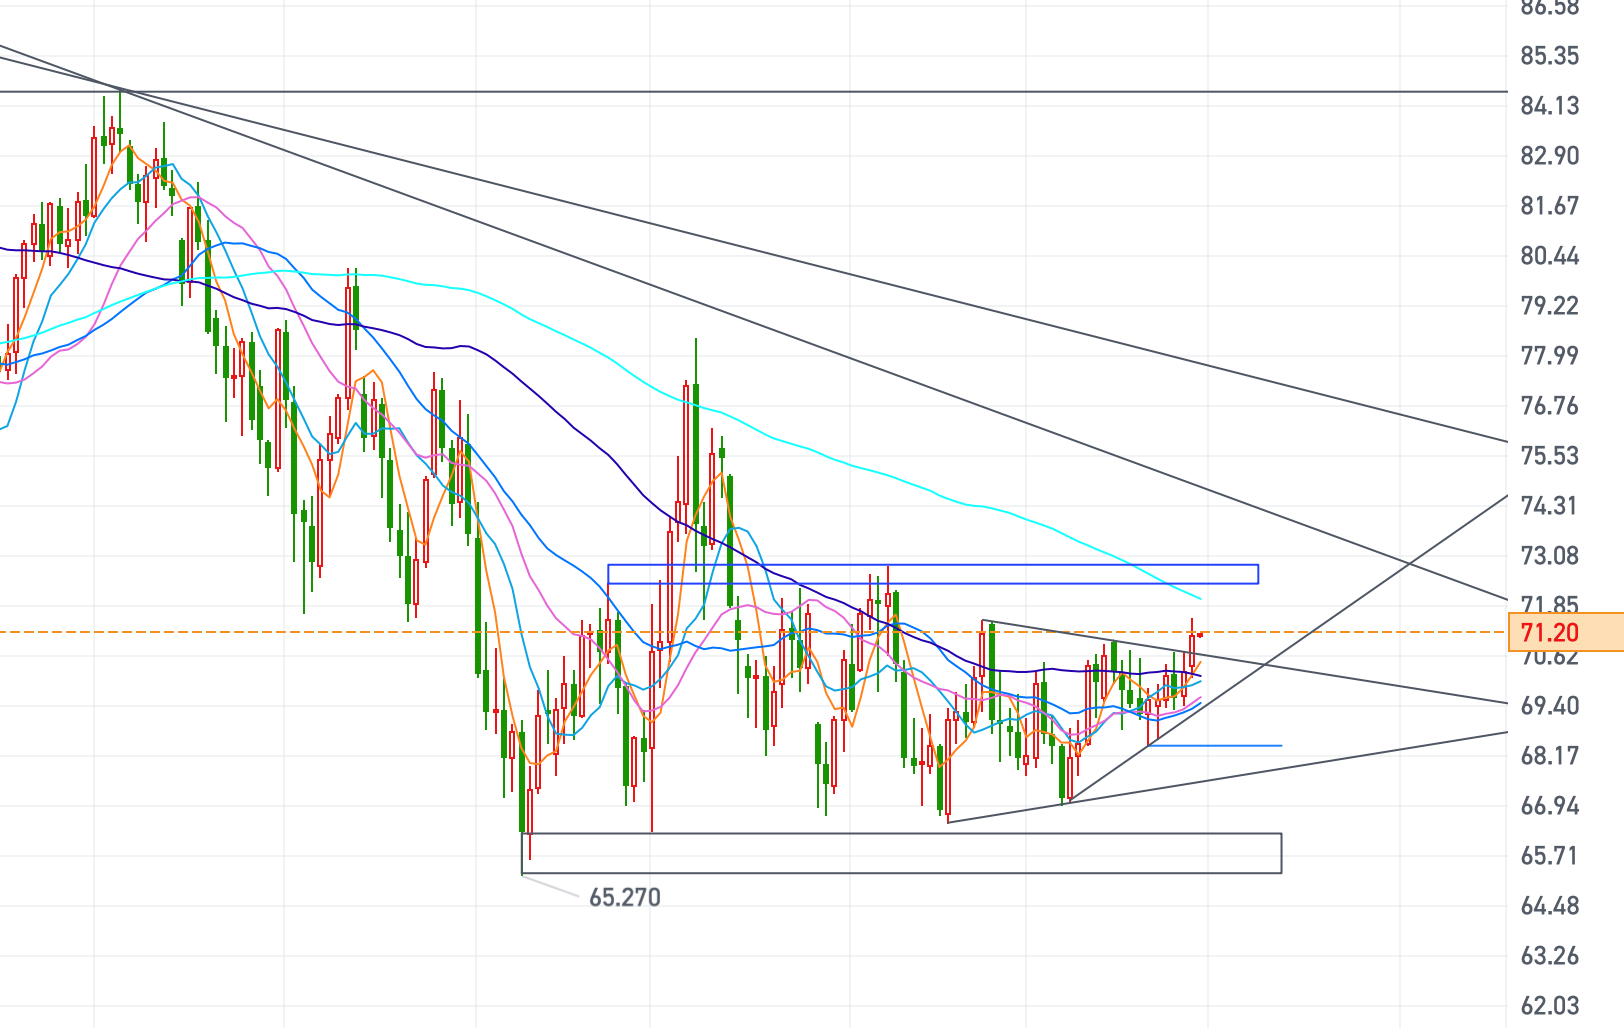
Task: Click the 77.99 price axis label
Action: coord(1549,356)
